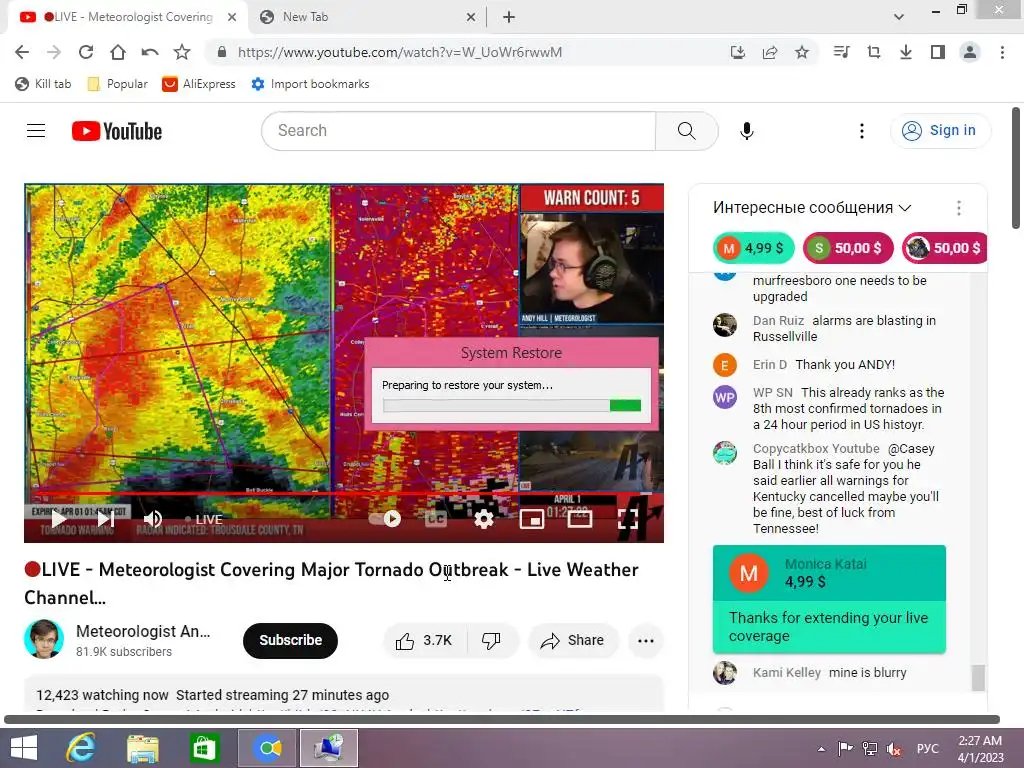Open the S 50,00 $ super chat chip
Image resolution: width=1024 pixels, height=768 pixels.
pyautogui.click(x=848, y=248)
